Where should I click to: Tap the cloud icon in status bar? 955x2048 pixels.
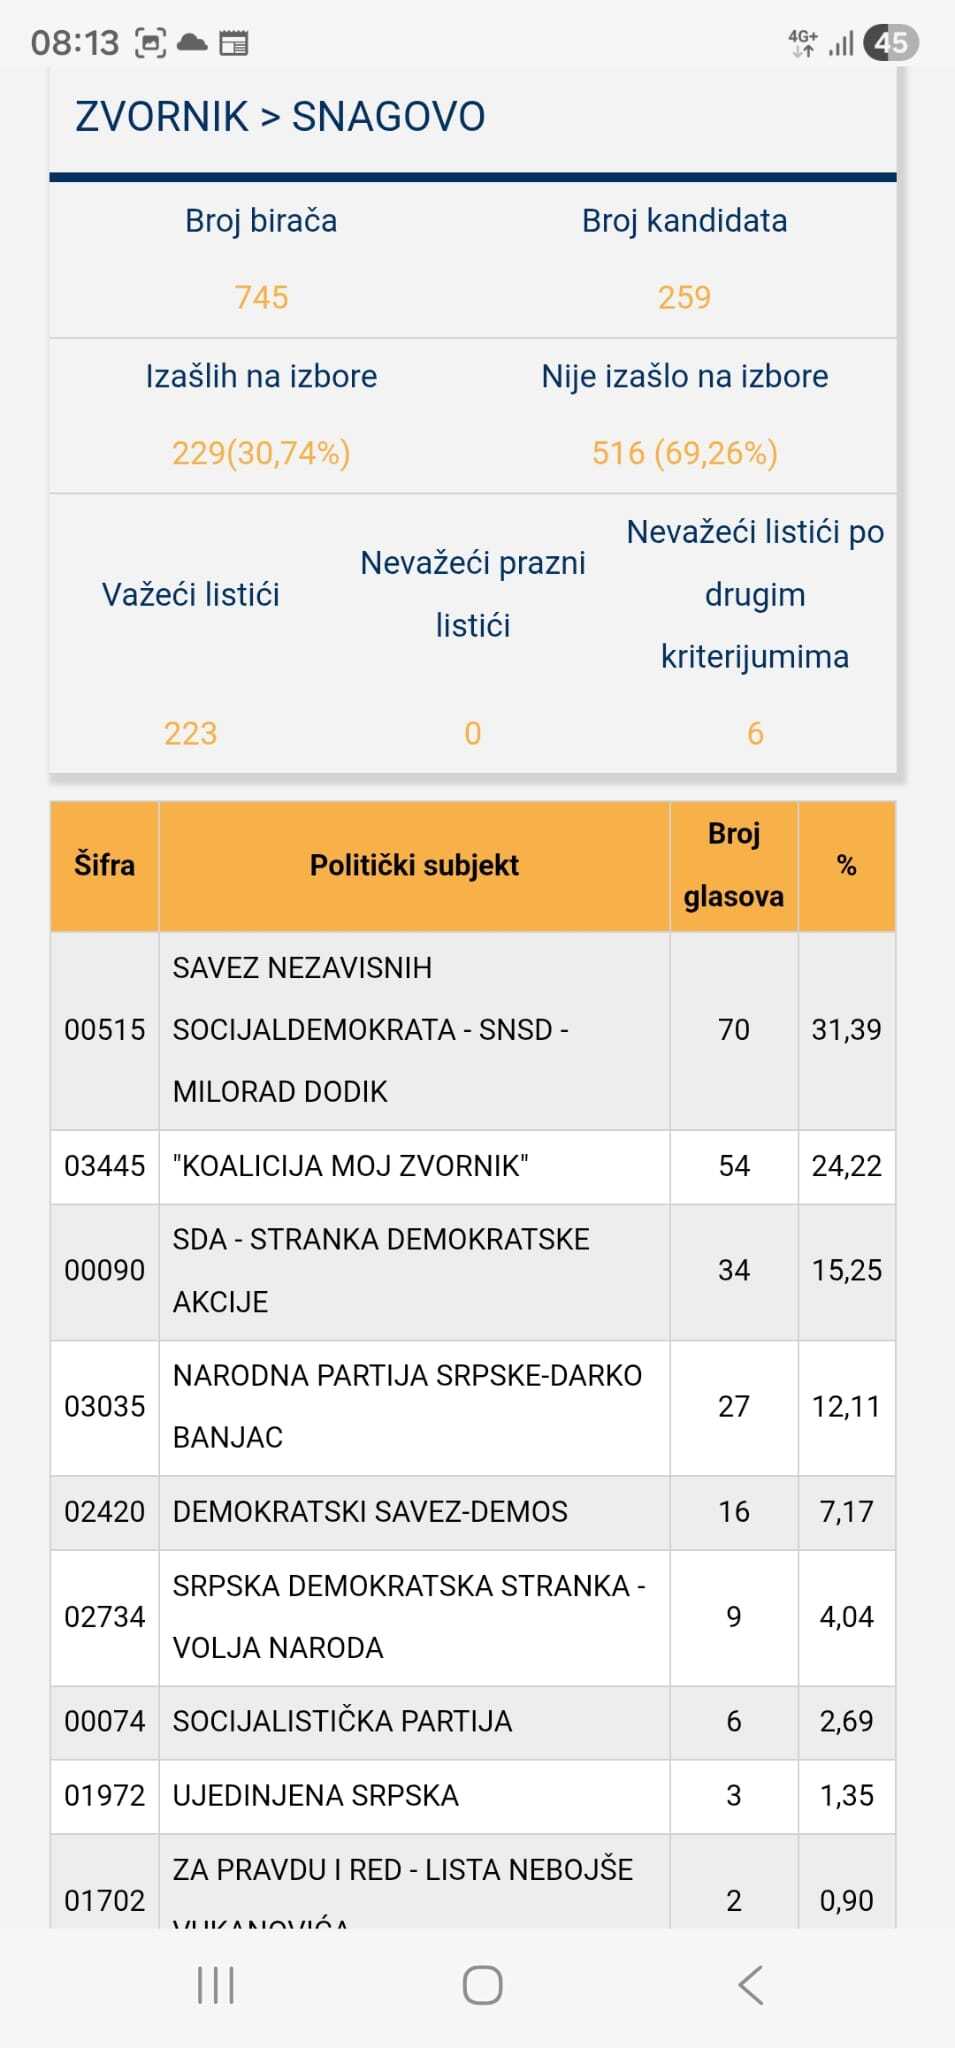[x=191, y=43]
